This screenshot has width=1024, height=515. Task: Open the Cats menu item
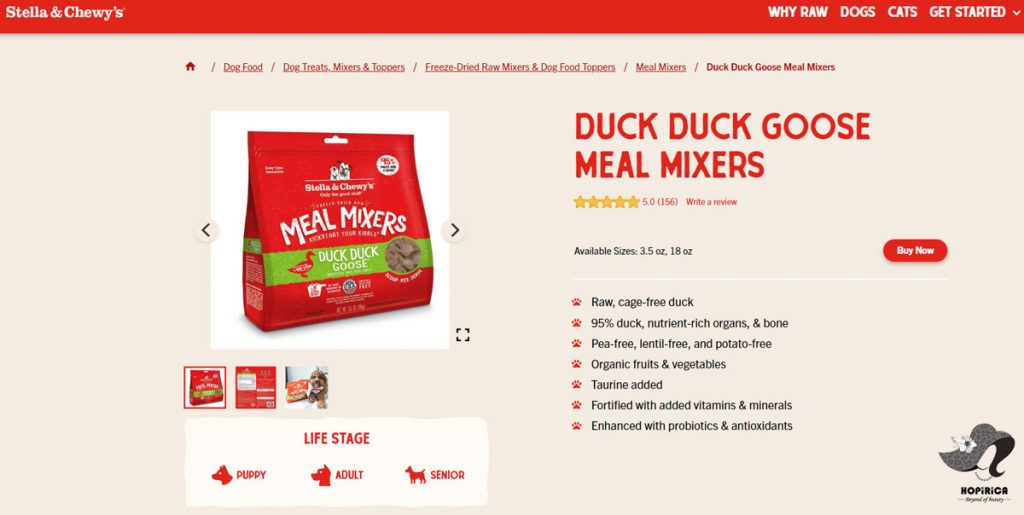(x=902, y=12)
